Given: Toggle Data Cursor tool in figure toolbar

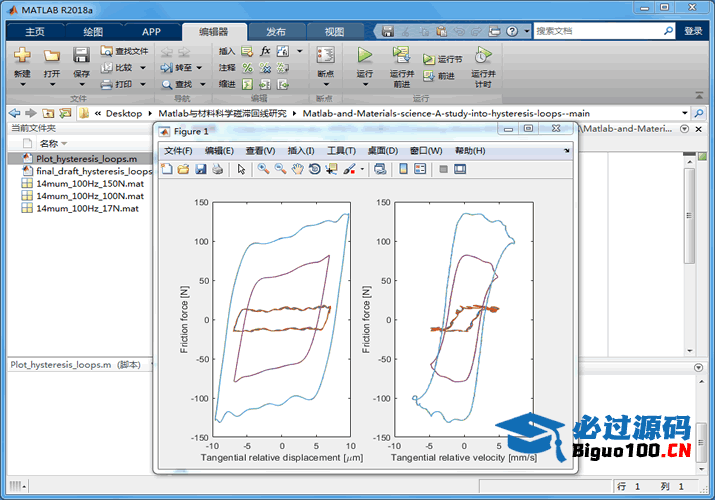Looking at the screenshot, I should click(332, 169).
